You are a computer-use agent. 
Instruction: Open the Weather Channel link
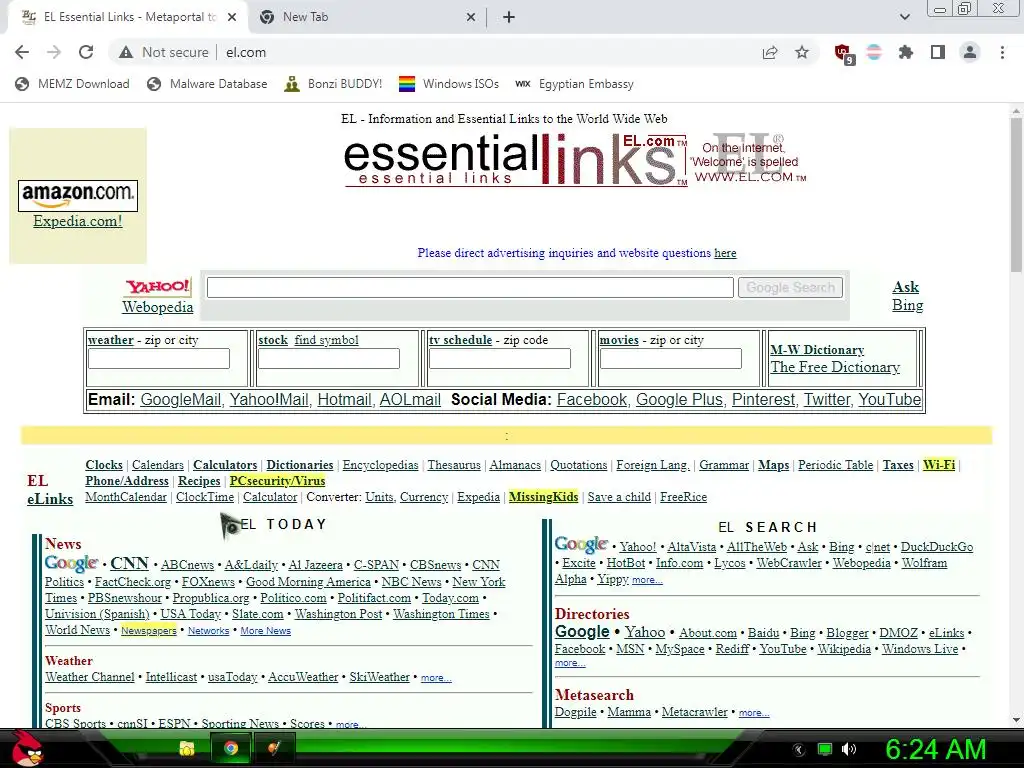click(x=89, y=677)
